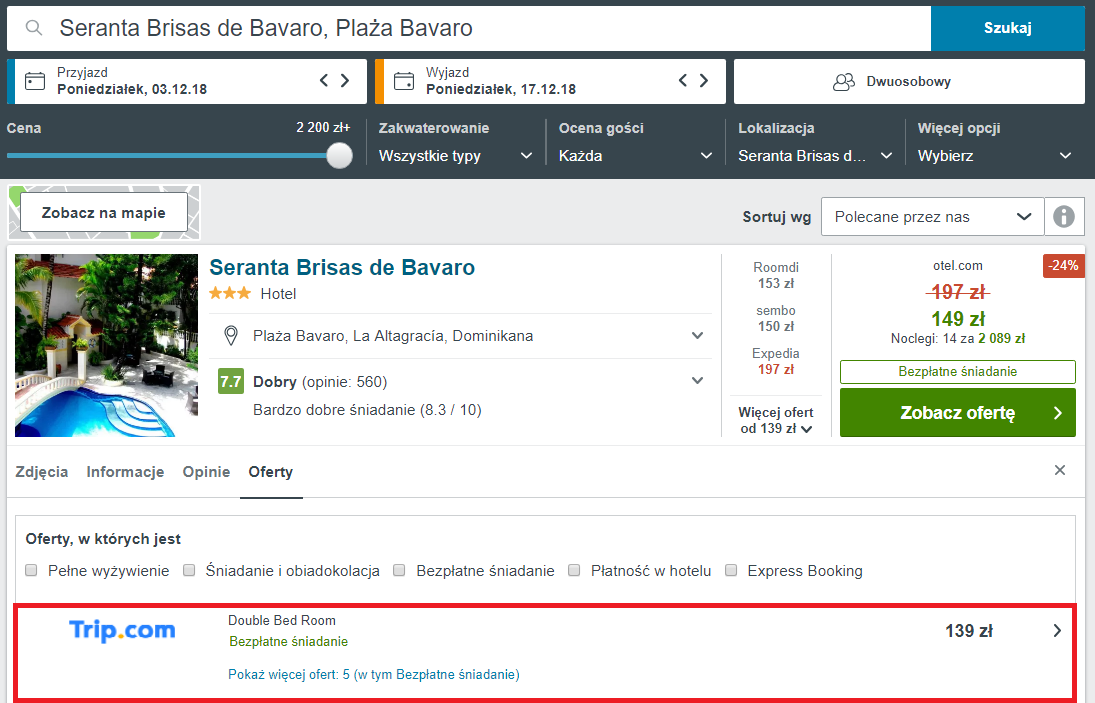
Task: Go to previous arrival date arrow
Action: pyautogui.click(x=324, y=80)
